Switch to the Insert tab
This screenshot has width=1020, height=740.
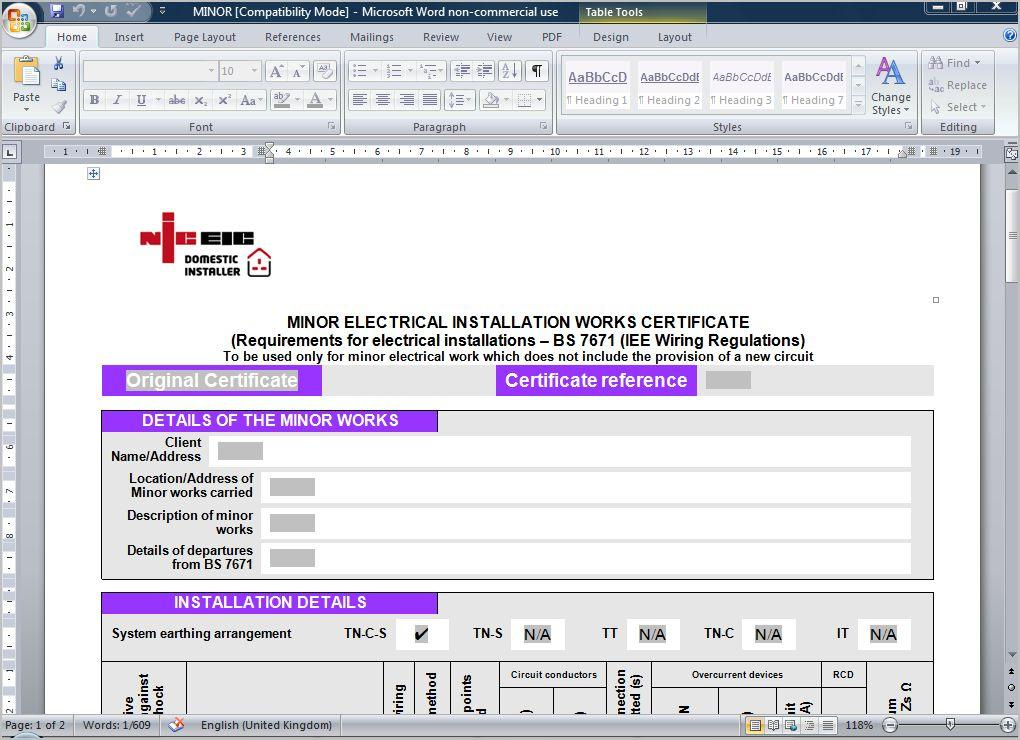point(129,37)
